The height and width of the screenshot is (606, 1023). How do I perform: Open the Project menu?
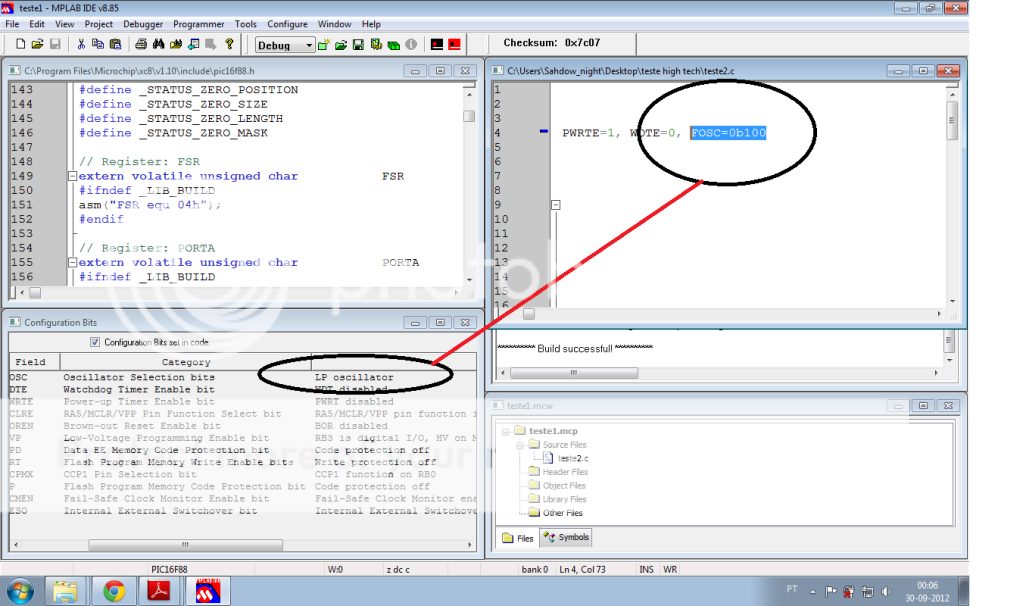pos(99,24)
